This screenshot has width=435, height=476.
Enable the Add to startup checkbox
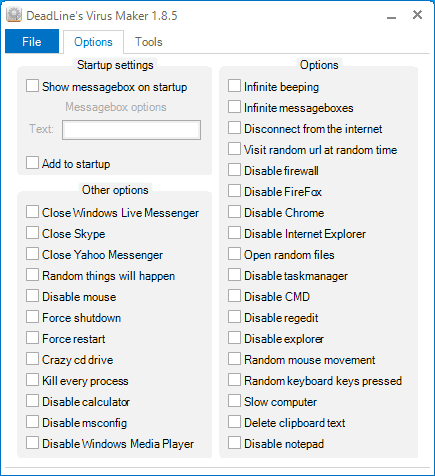(32, 163)
